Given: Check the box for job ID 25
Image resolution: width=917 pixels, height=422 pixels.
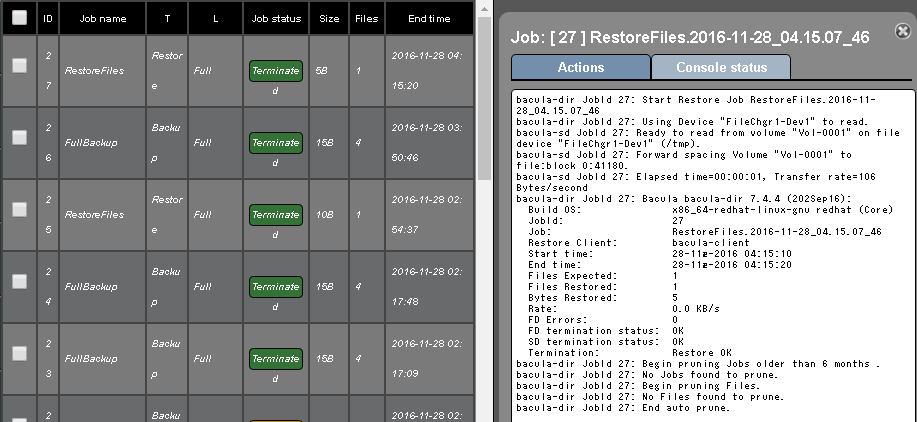Looking at the screenshot, I should (19, 209).
